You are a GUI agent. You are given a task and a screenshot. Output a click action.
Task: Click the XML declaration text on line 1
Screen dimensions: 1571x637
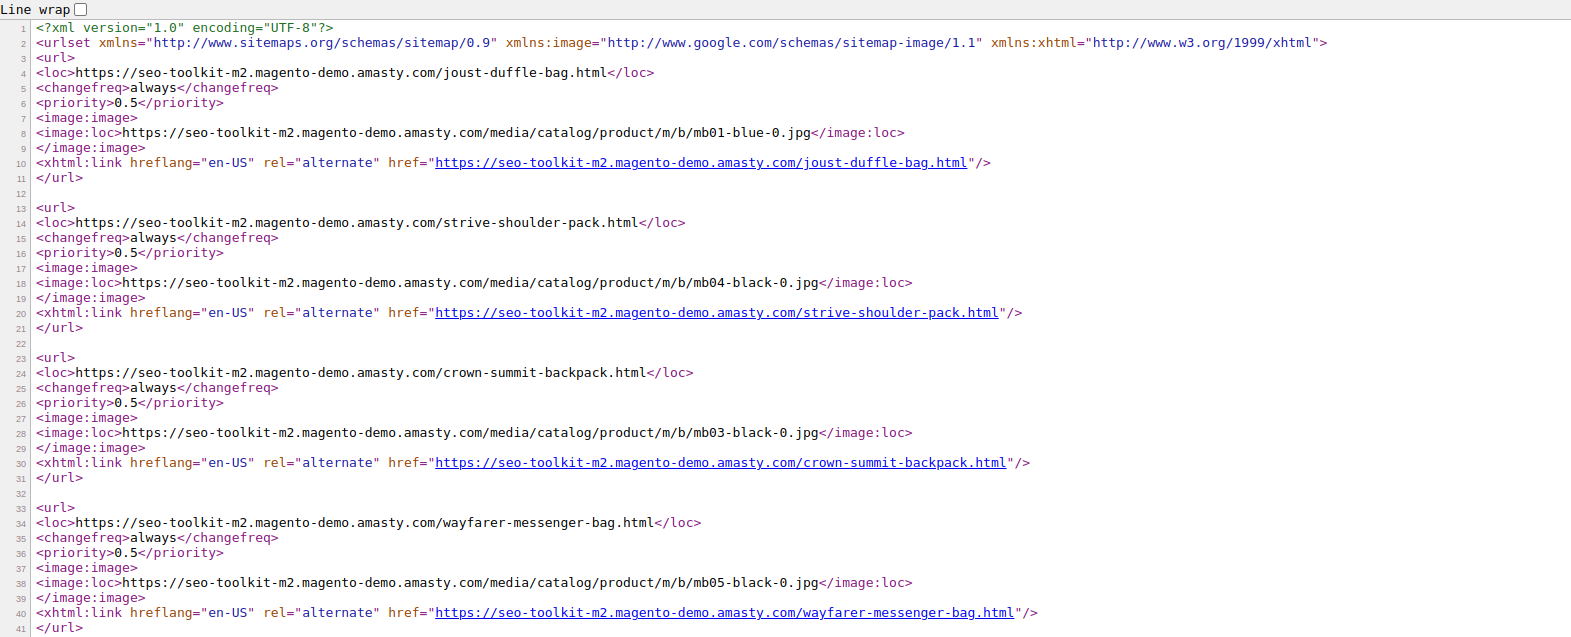pos(185,28)
